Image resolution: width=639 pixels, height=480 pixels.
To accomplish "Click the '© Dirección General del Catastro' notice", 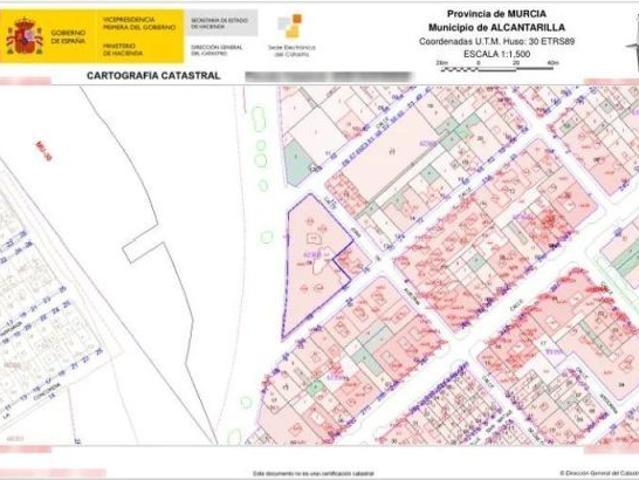I will 599,473.
